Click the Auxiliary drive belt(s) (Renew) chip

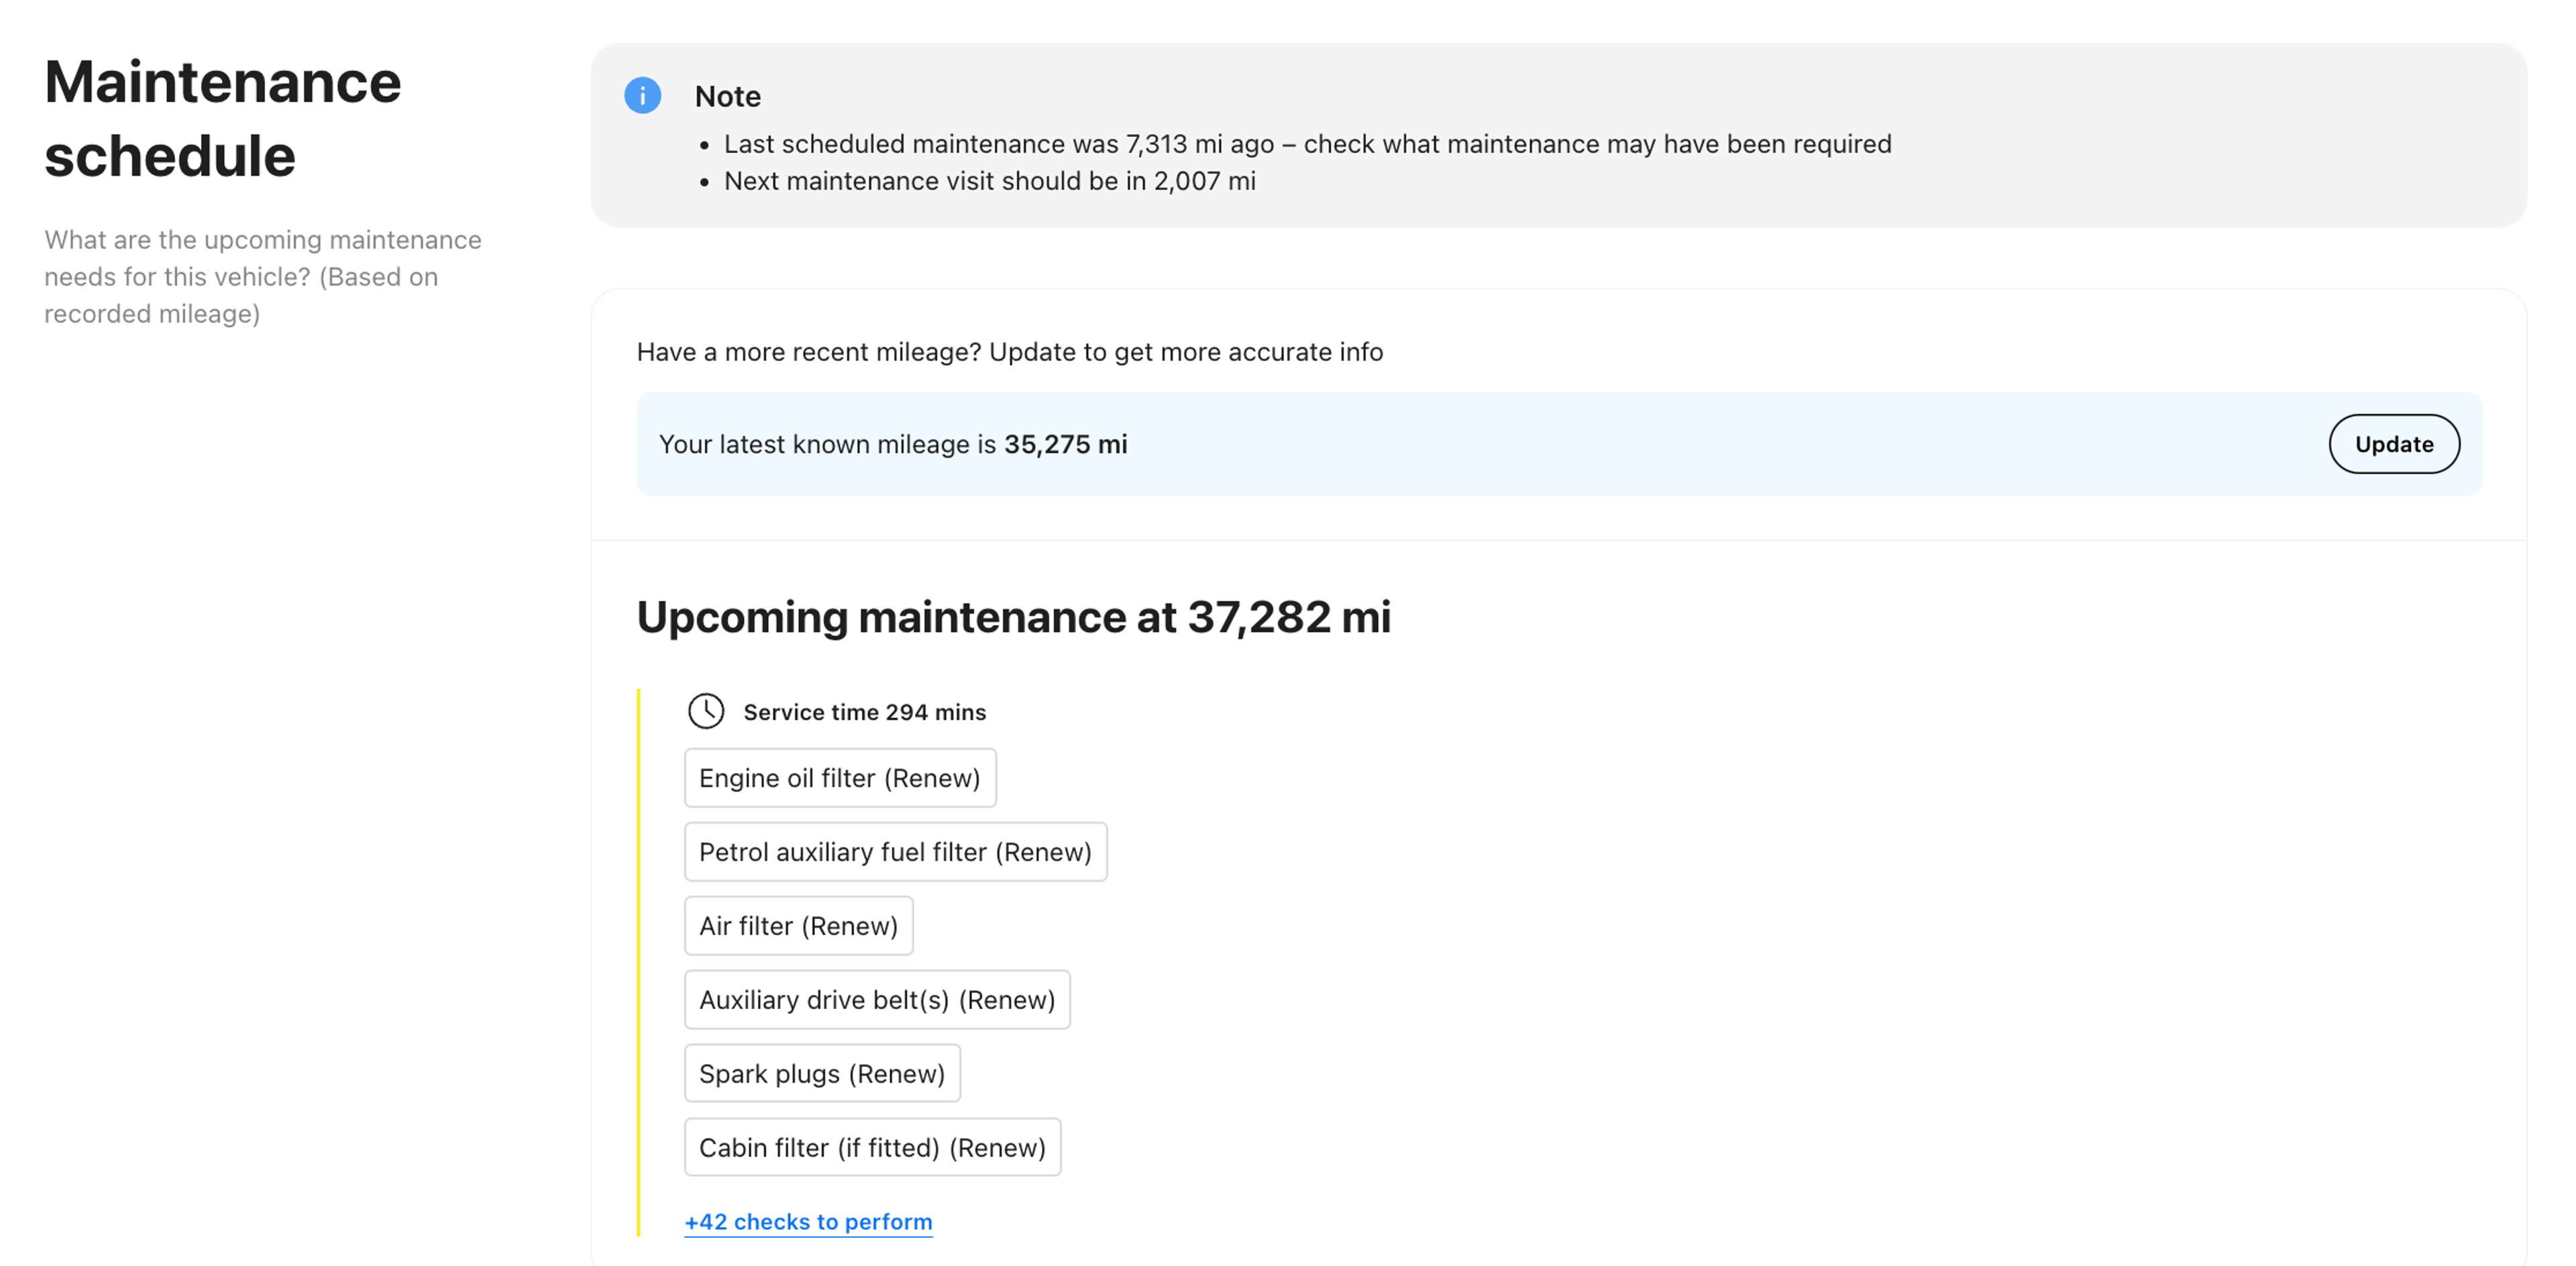(876, 1000)
